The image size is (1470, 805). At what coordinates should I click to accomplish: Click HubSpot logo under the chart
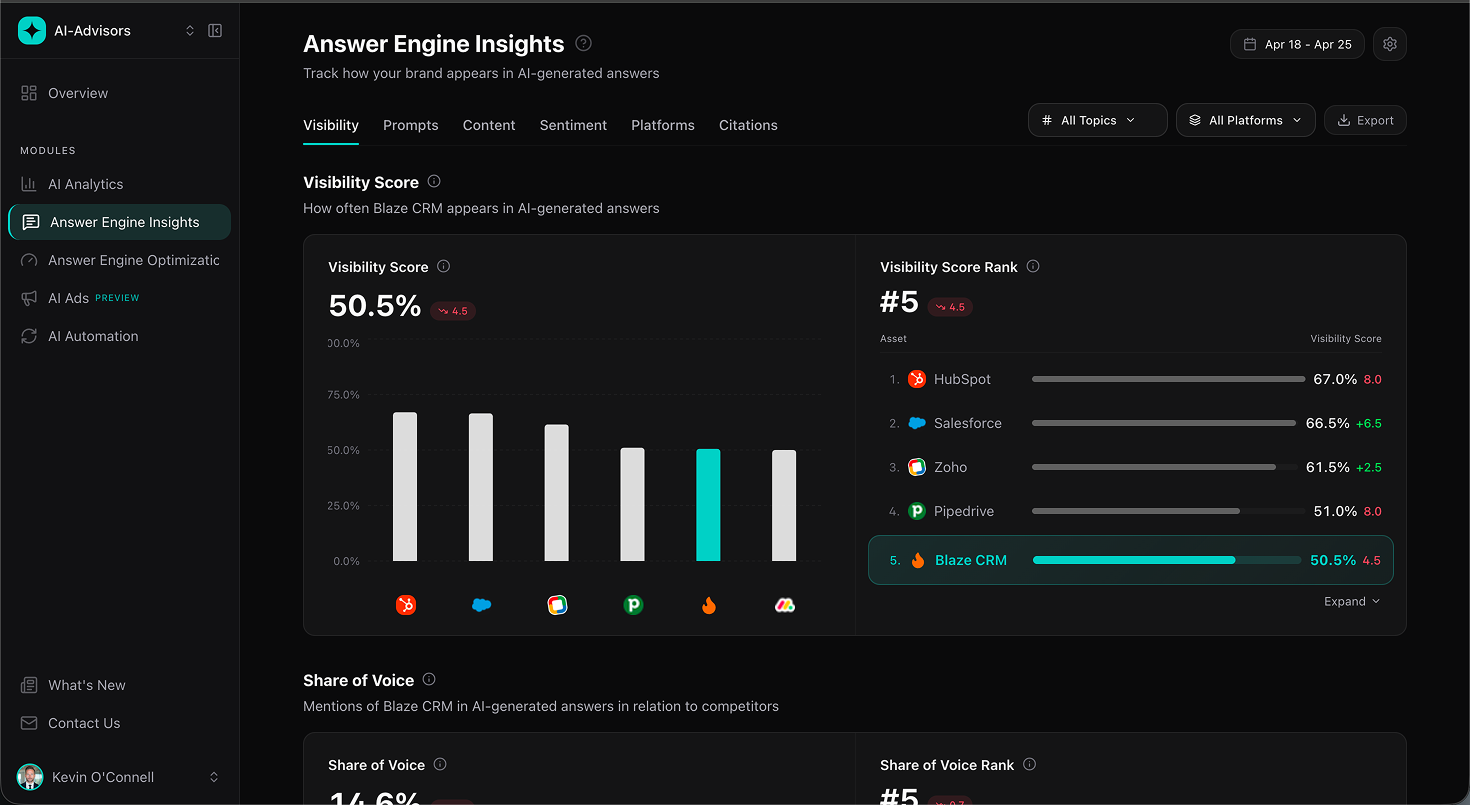tap(405, 605)
